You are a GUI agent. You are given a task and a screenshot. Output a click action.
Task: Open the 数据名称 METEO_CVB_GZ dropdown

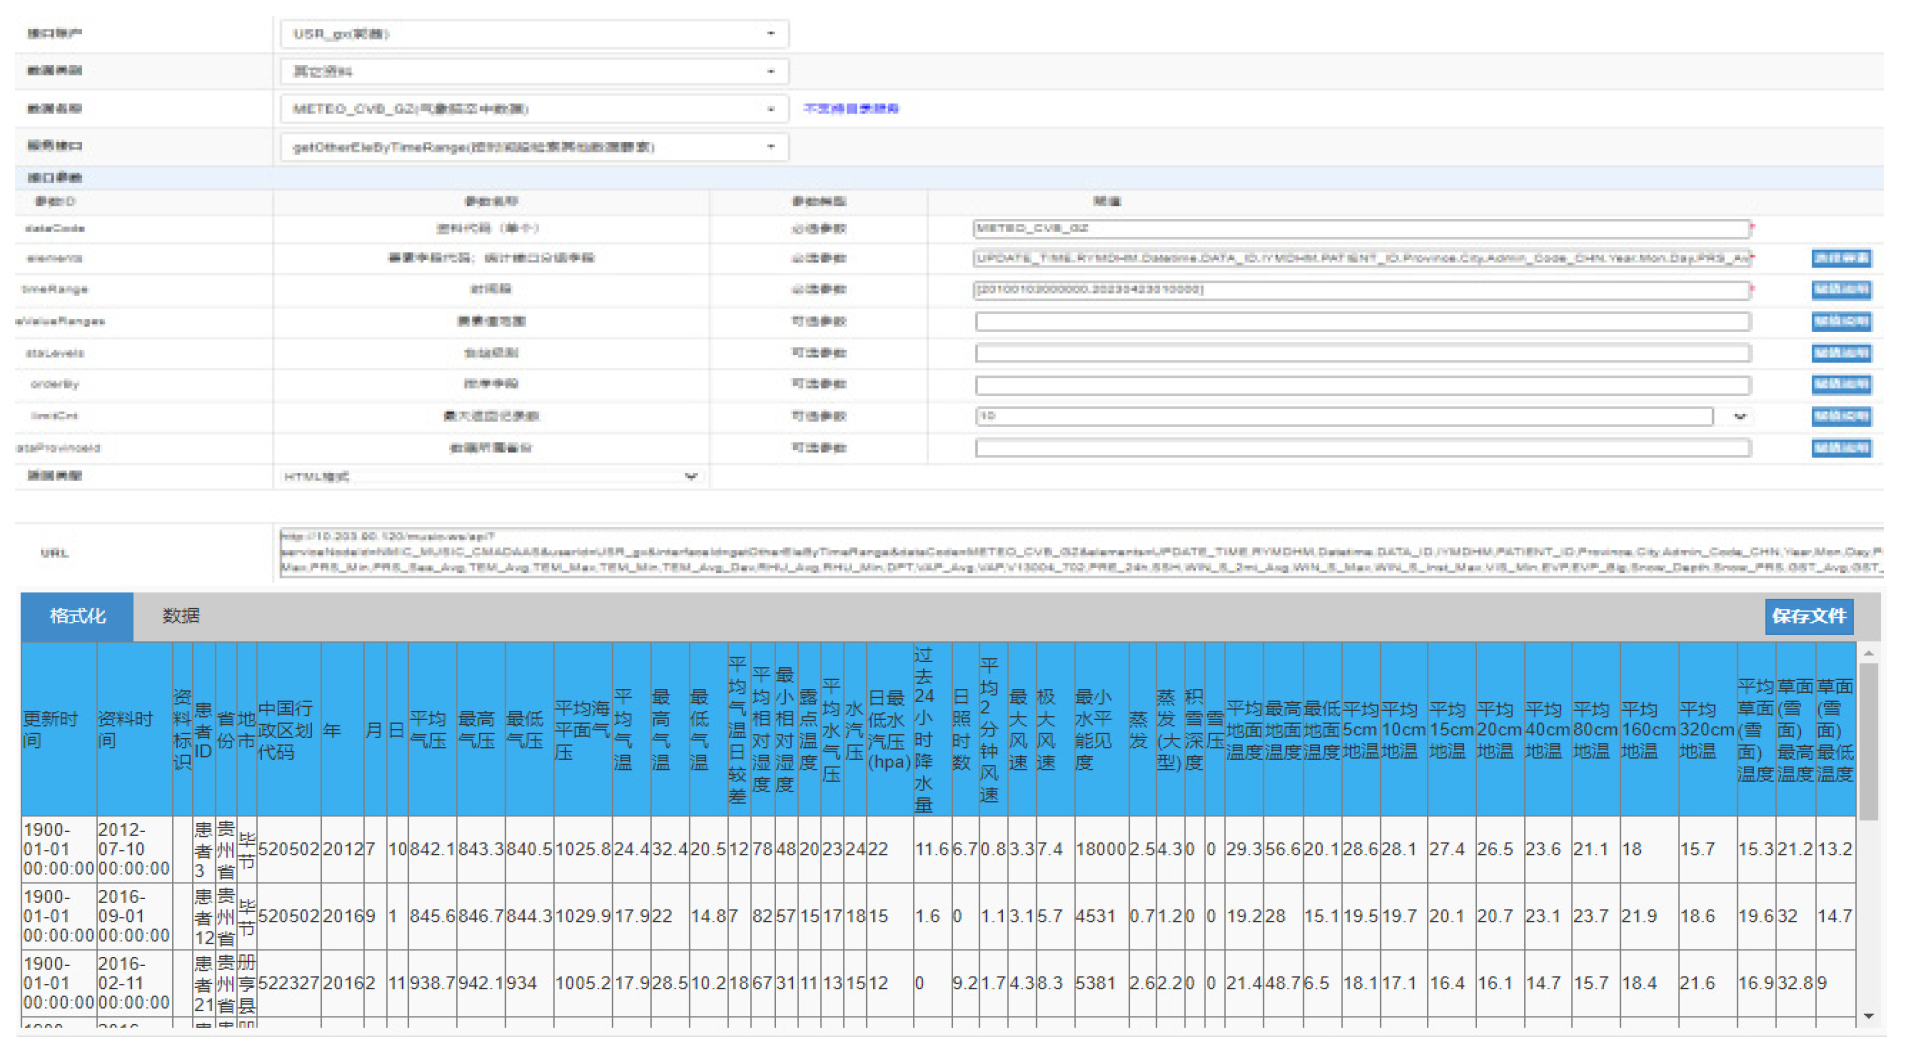click(x=770, y=107)
